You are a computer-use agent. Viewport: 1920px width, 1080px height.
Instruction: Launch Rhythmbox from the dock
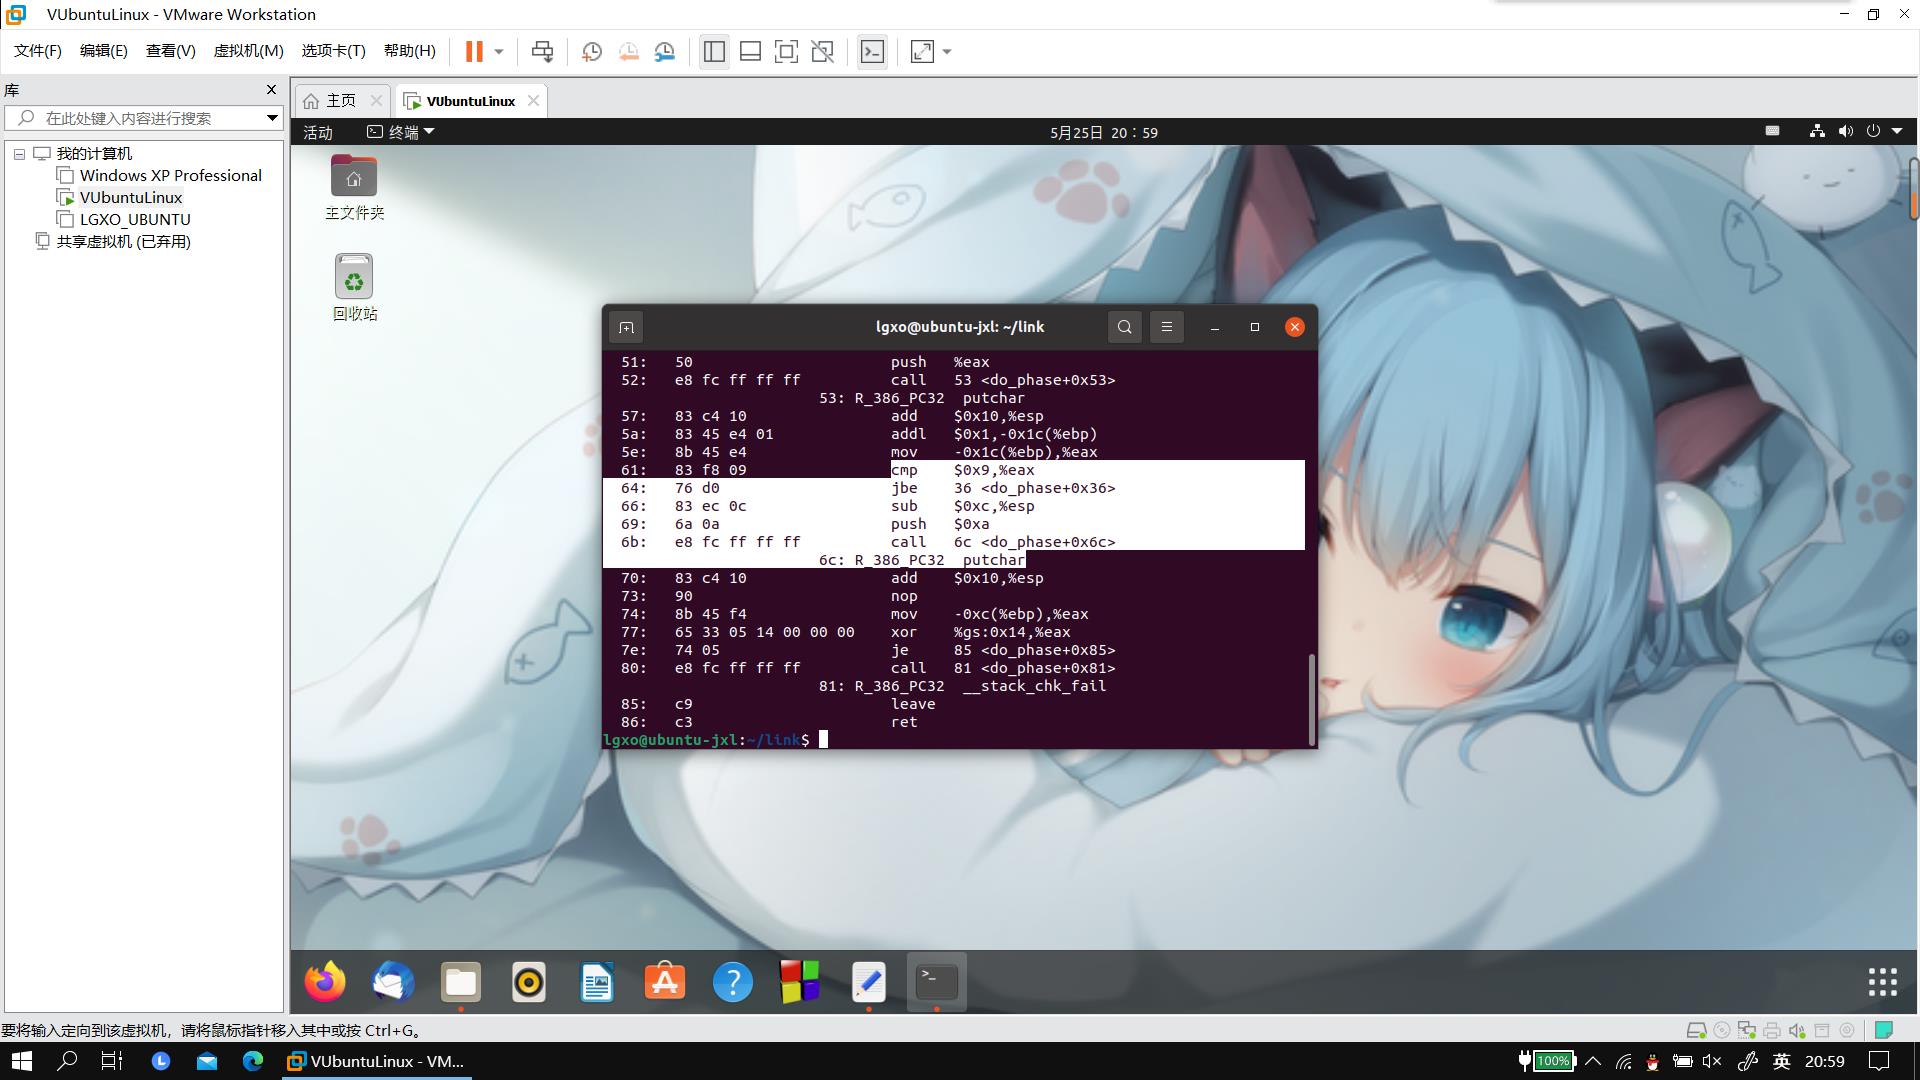click(528, 982)
